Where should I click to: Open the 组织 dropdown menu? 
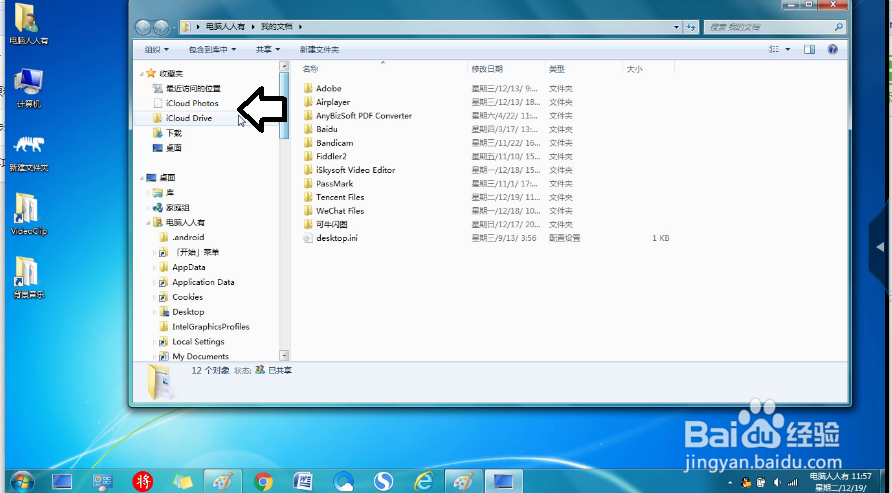pyautogui.click(x=156, y=49)
